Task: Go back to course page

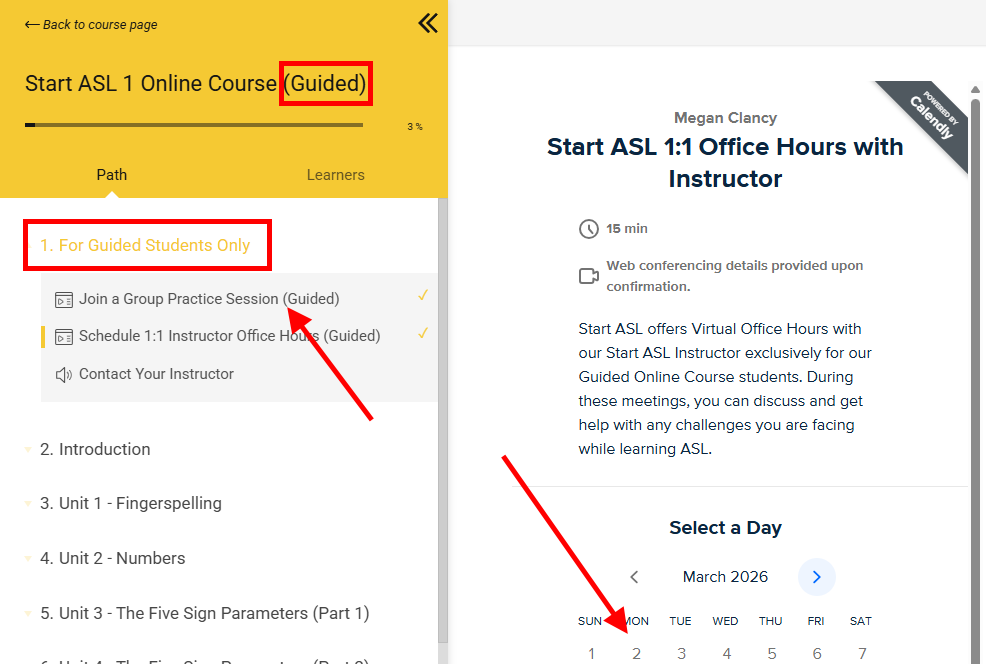Action: click(x=91, y=25)
